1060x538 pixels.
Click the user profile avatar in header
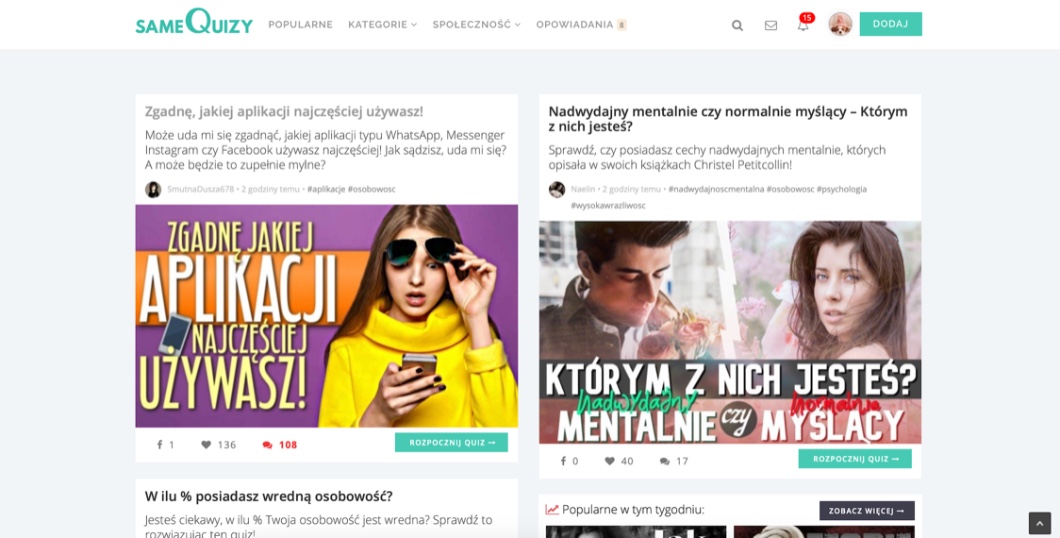pyautogui.click(x=840, y=24)
